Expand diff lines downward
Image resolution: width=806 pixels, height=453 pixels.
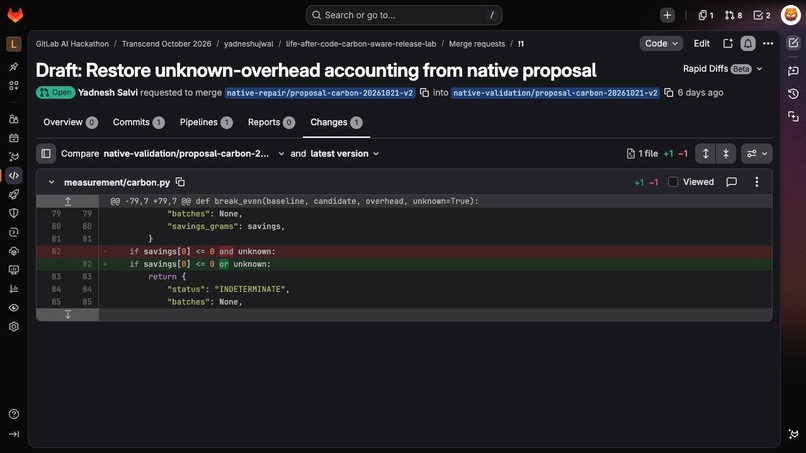pyautogui.click(x=68, y=315)
